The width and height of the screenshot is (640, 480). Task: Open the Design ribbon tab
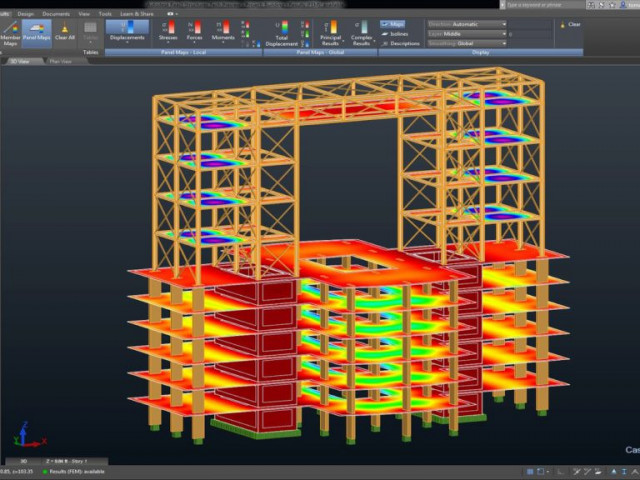26,14
